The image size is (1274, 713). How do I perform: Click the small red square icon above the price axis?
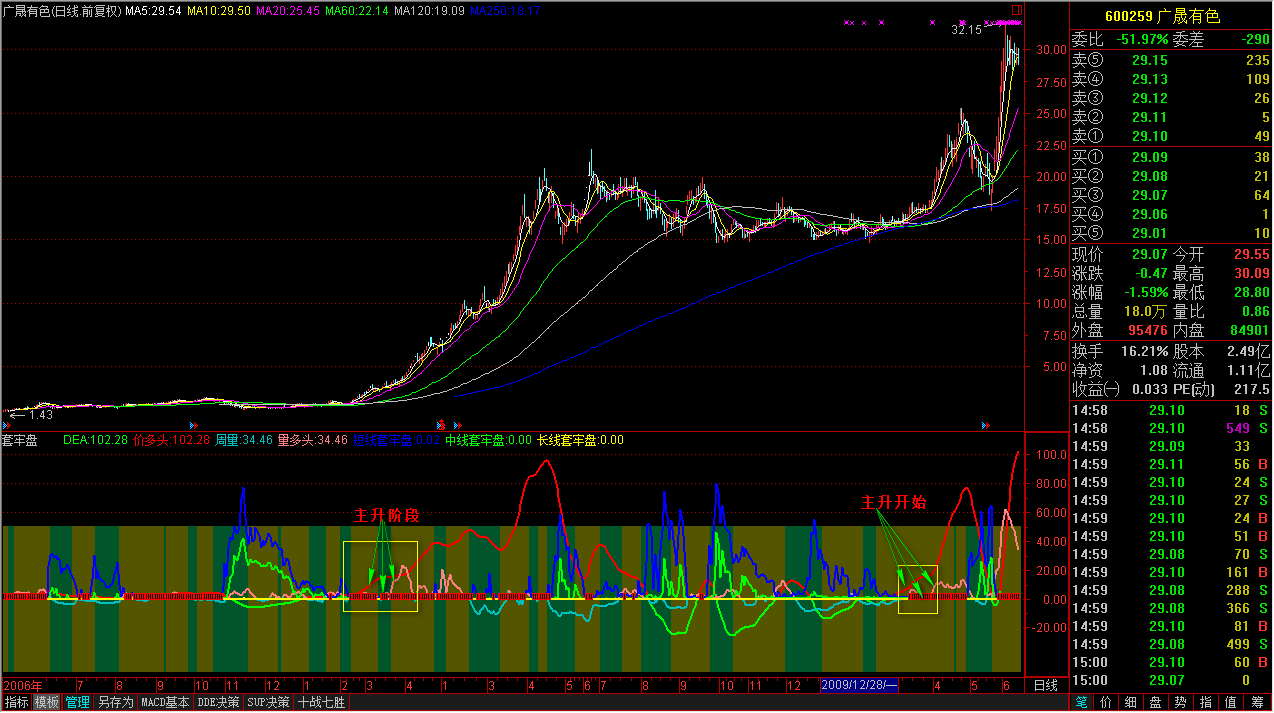coord(1017,10)
